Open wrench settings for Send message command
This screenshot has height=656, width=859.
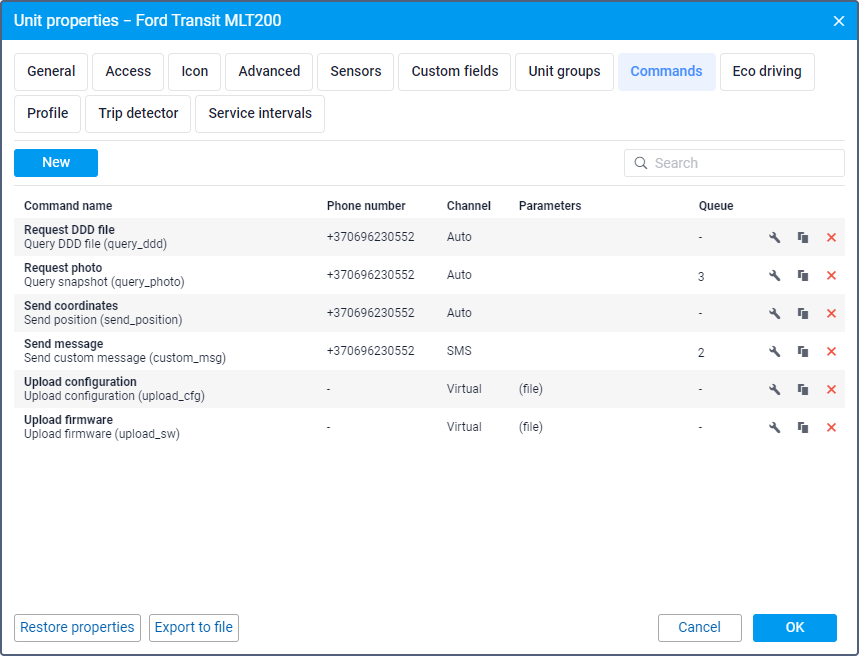click(774, 351)
